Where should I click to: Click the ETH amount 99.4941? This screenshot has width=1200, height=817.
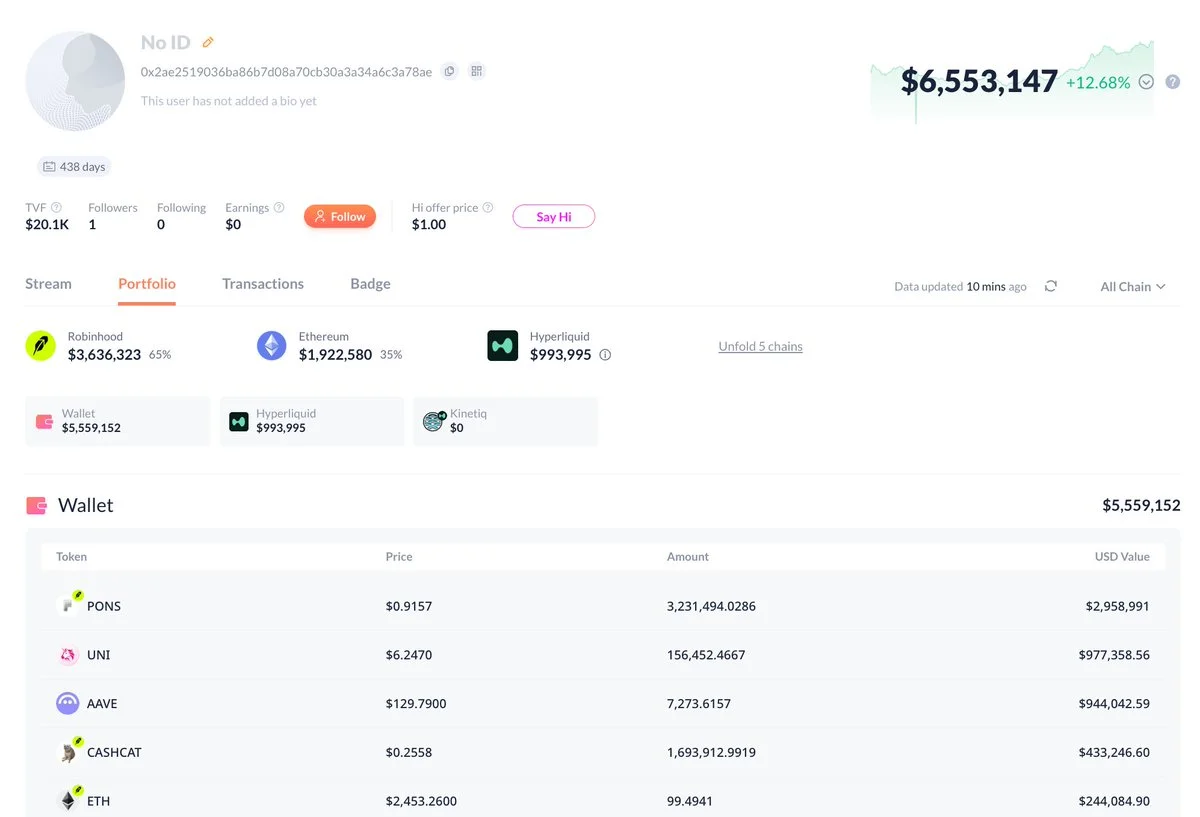point(690,801)
